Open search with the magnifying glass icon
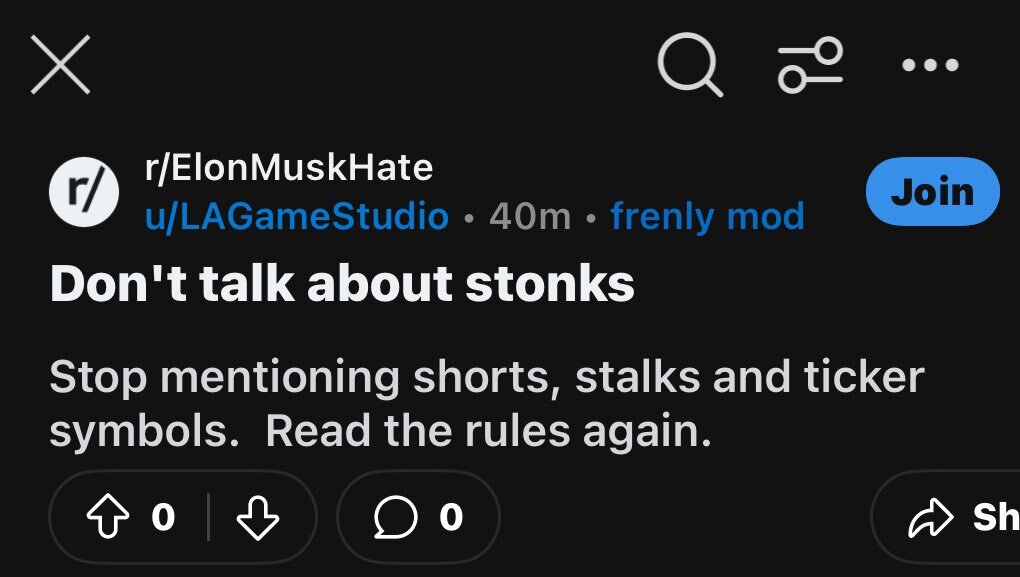This screenshot has height=577, width=1020. click(690, 65)
